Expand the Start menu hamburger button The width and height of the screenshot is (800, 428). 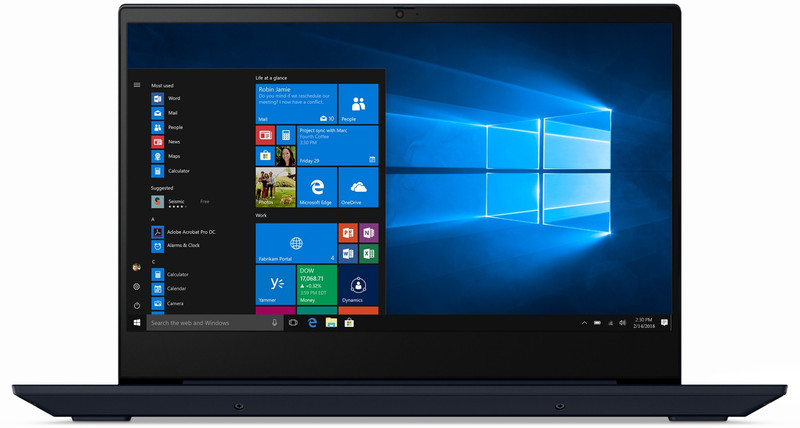click(x=137, y=85)
